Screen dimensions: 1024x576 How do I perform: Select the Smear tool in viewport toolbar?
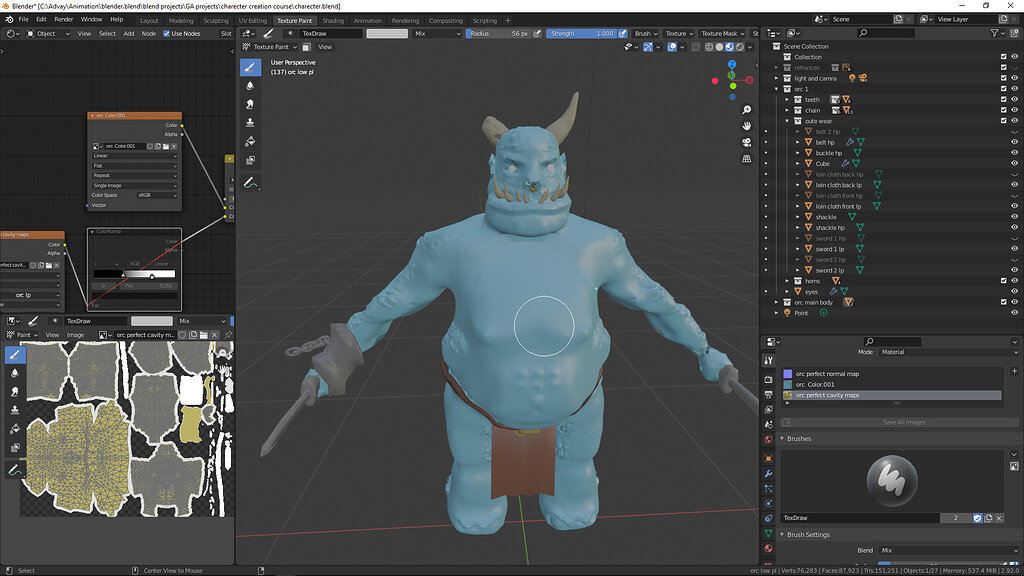pos(250,104)
